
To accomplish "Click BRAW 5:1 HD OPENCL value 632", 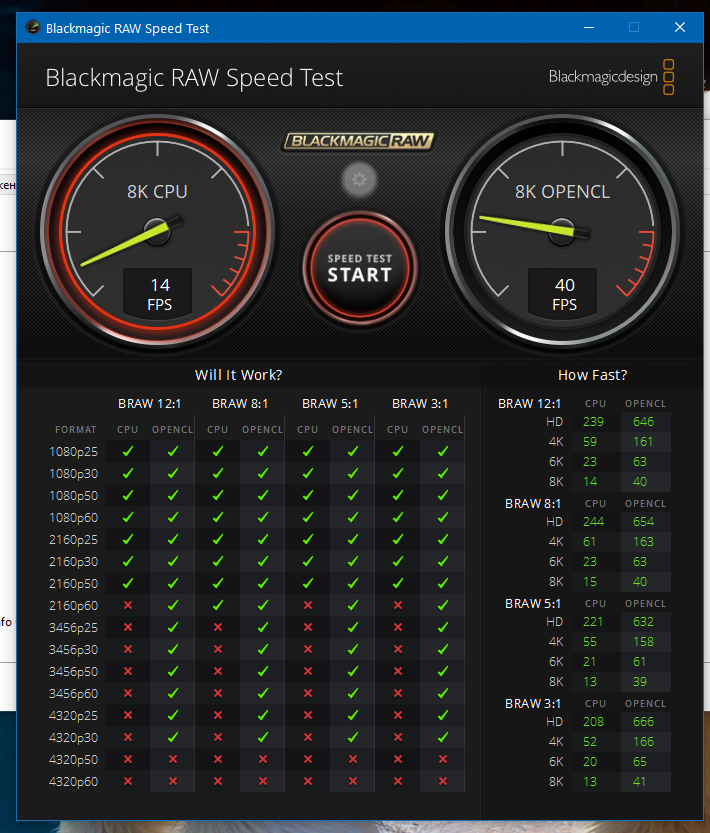I will (x=643, y=622).
